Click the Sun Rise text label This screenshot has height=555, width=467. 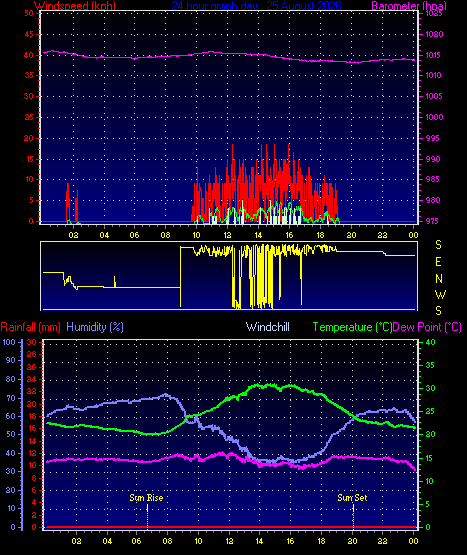coord(146,498)
